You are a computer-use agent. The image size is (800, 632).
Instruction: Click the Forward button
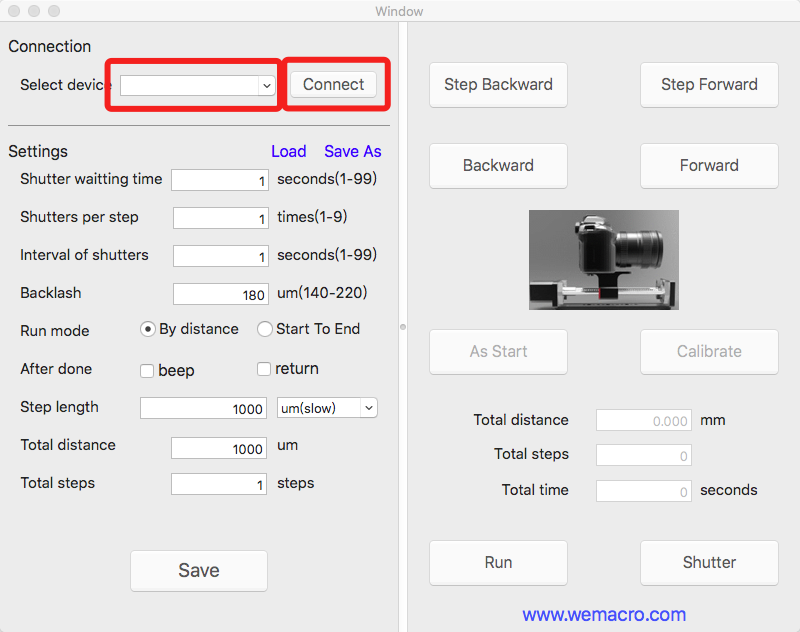[709, 166]
